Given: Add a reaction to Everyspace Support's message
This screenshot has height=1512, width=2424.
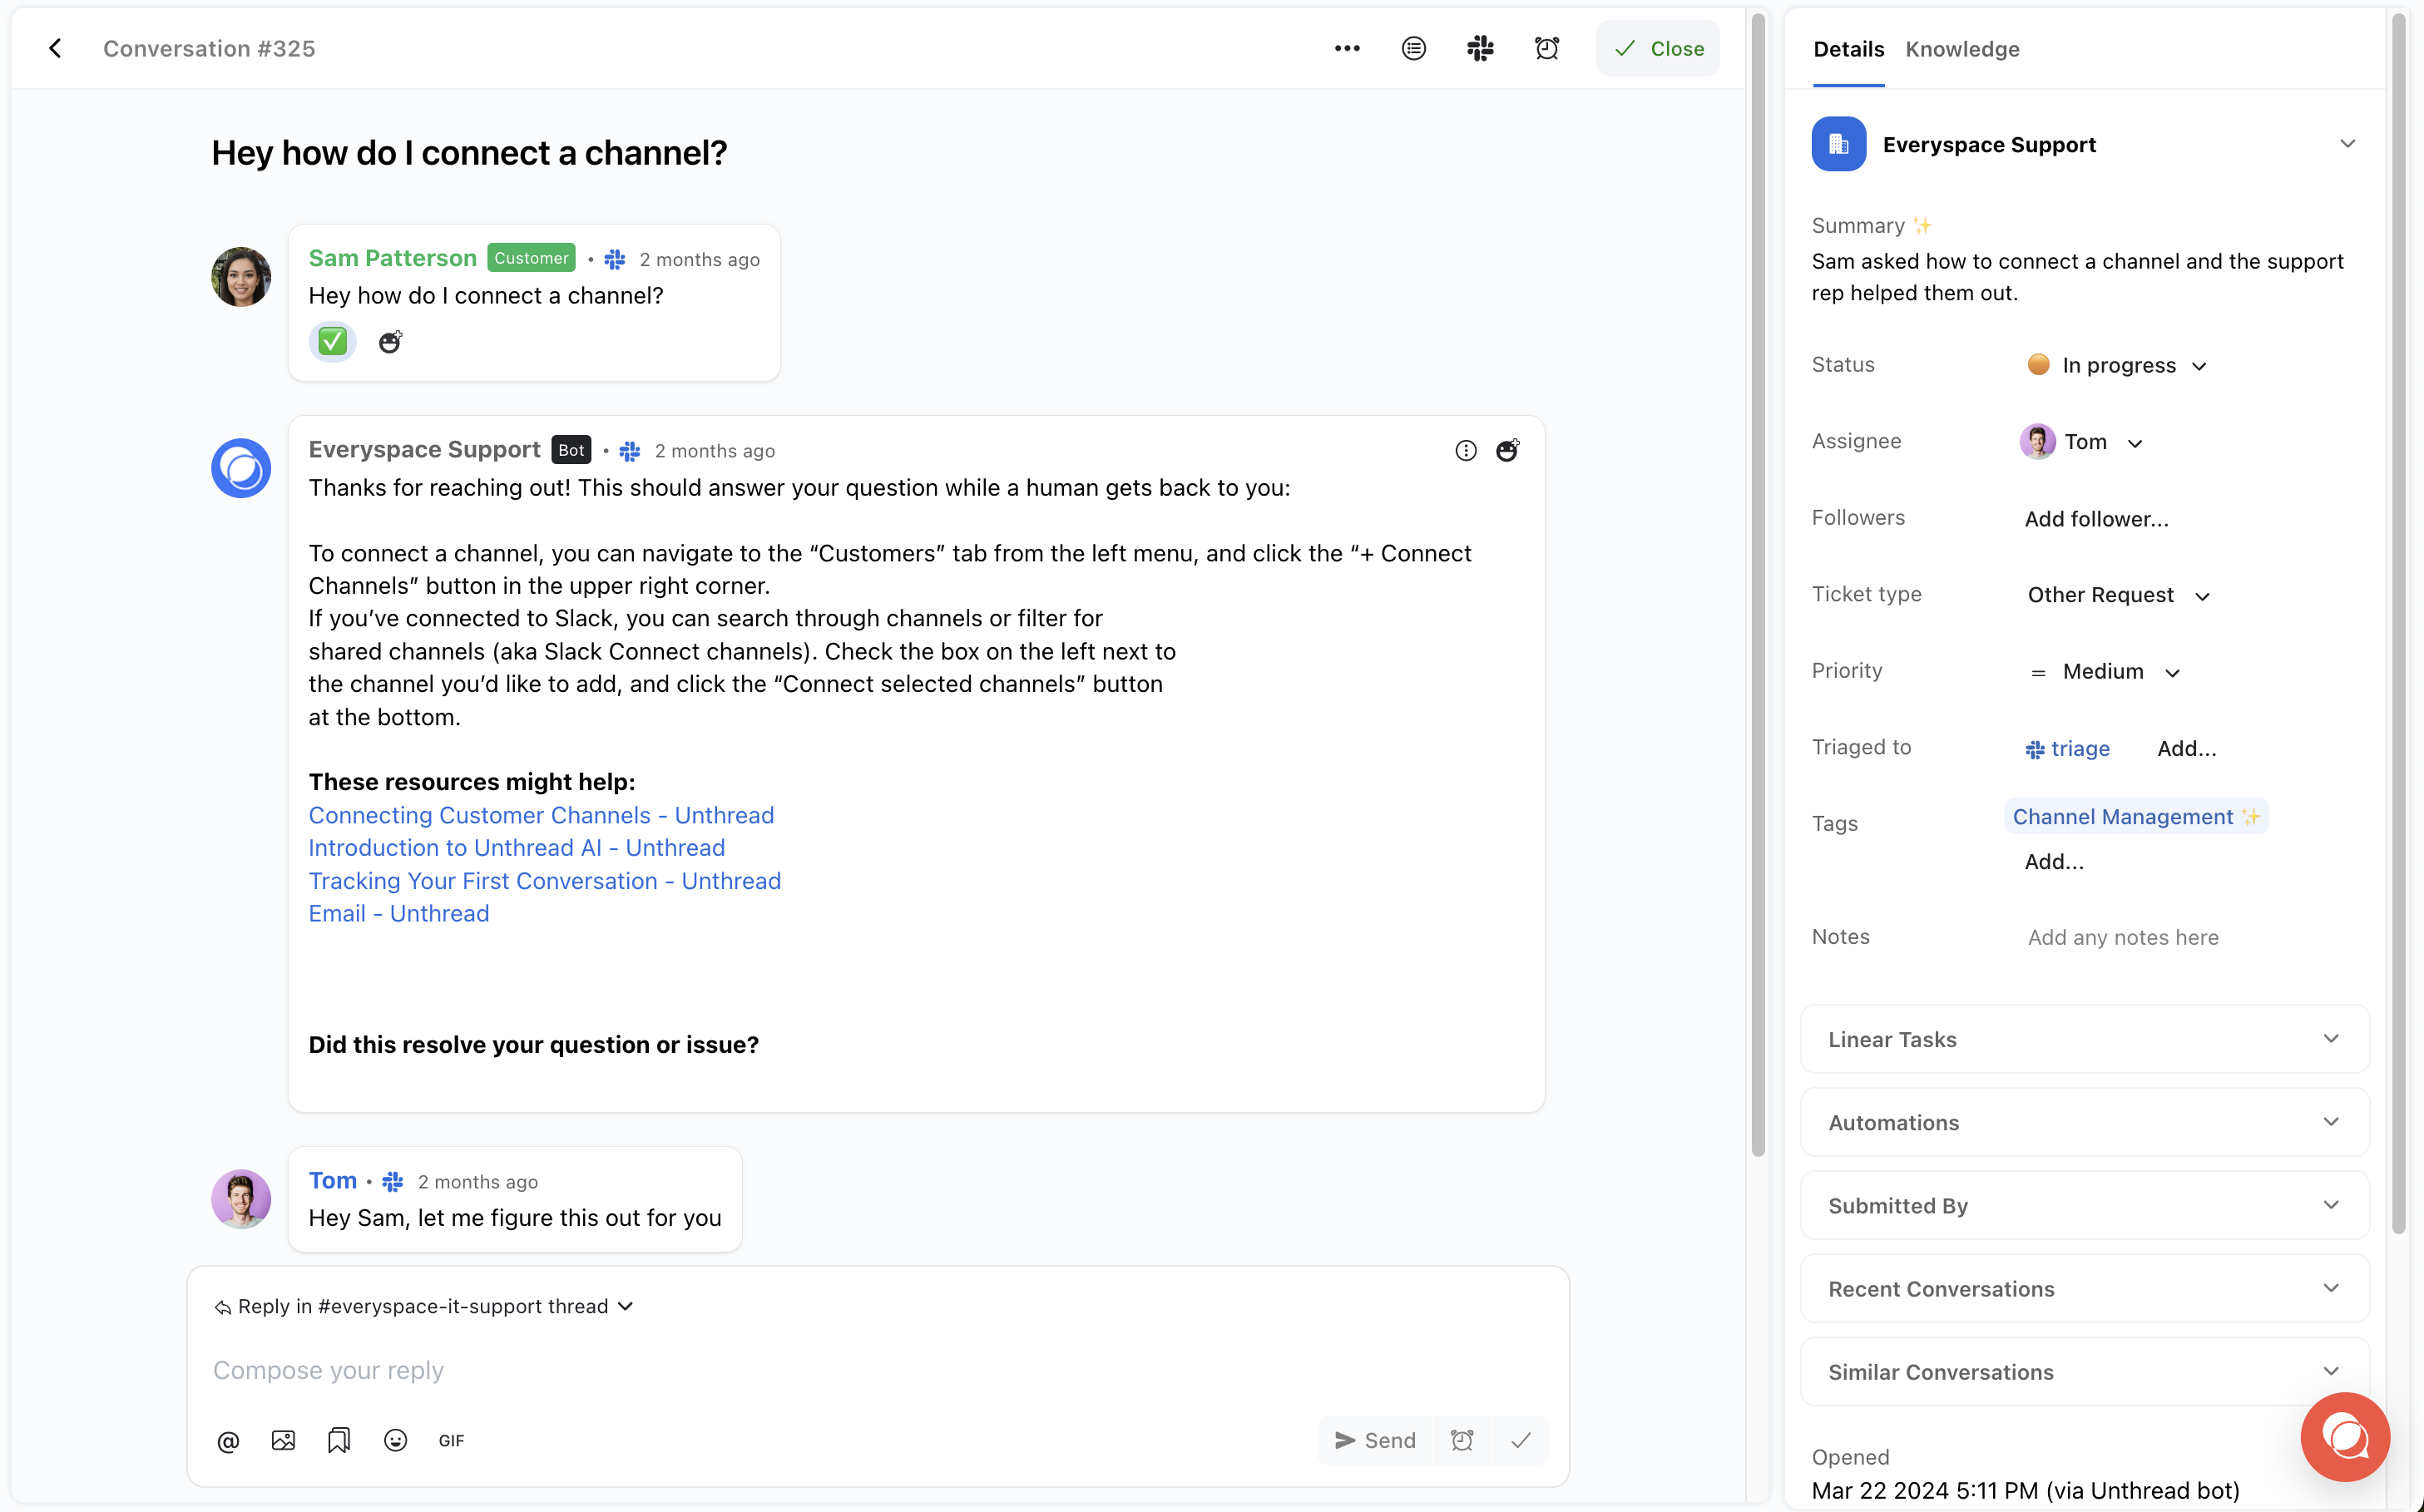Looking at the screenshot, I should coord(1508,450).
